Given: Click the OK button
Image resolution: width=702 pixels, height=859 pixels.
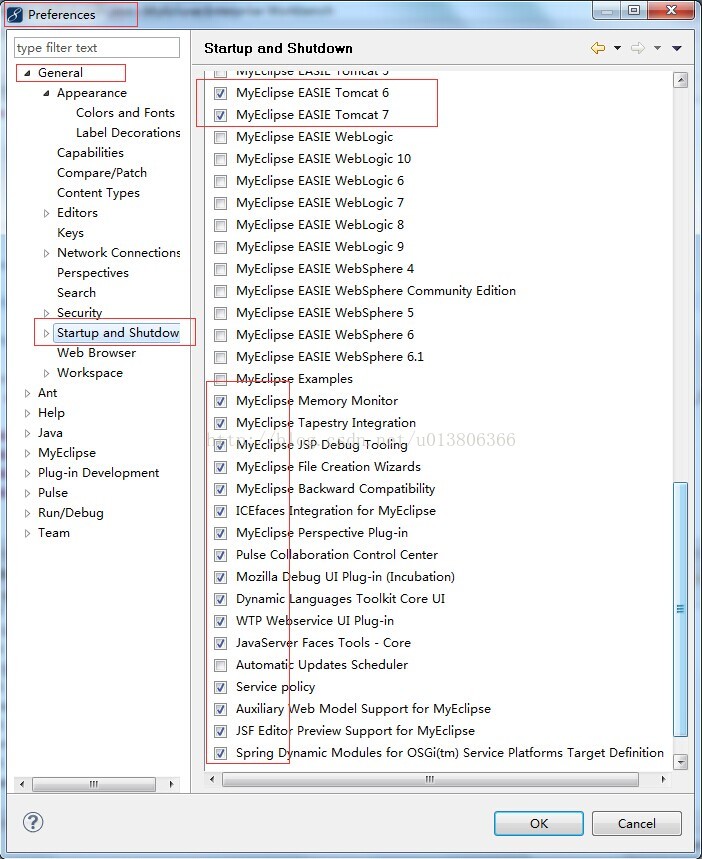Looking at the screenshot, I should click(539, 823).
